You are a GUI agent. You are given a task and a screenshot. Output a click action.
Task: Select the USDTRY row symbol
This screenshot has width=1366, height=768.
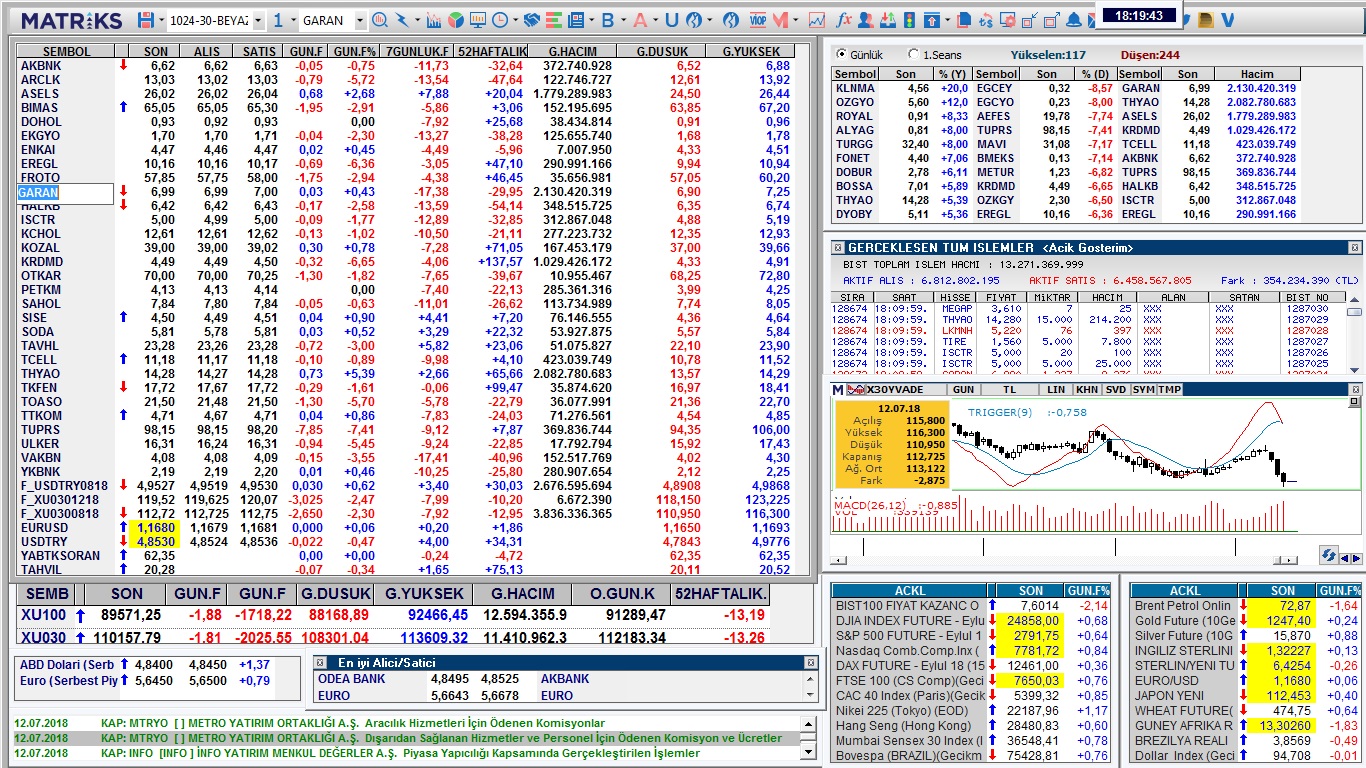tap(44, 542)
